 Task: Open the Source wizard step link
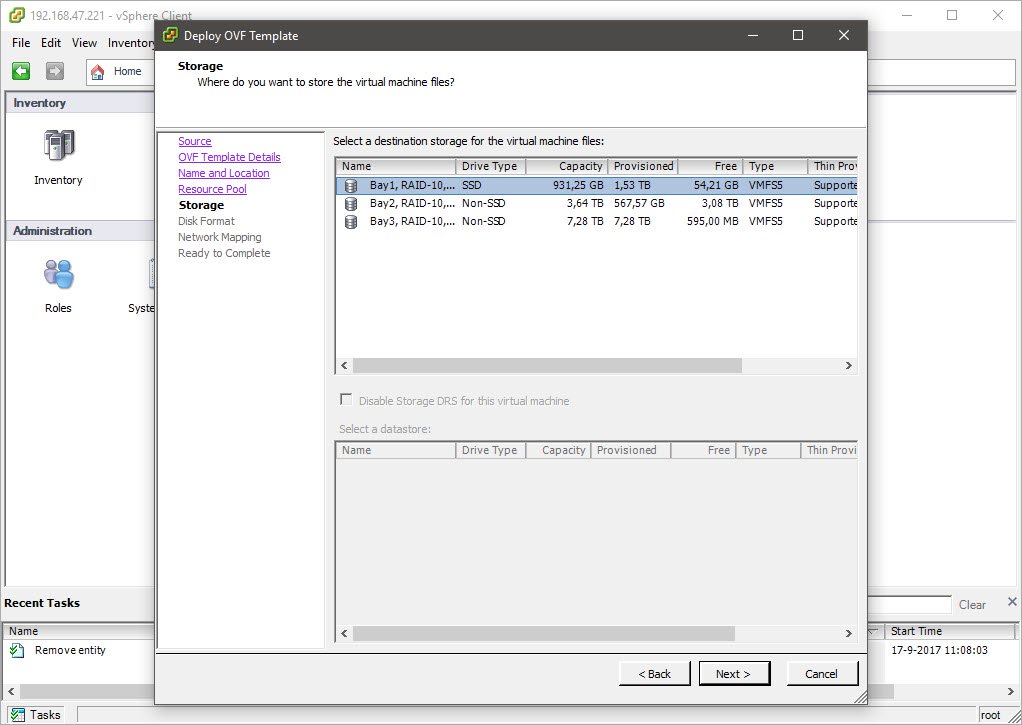click(194, 140)
